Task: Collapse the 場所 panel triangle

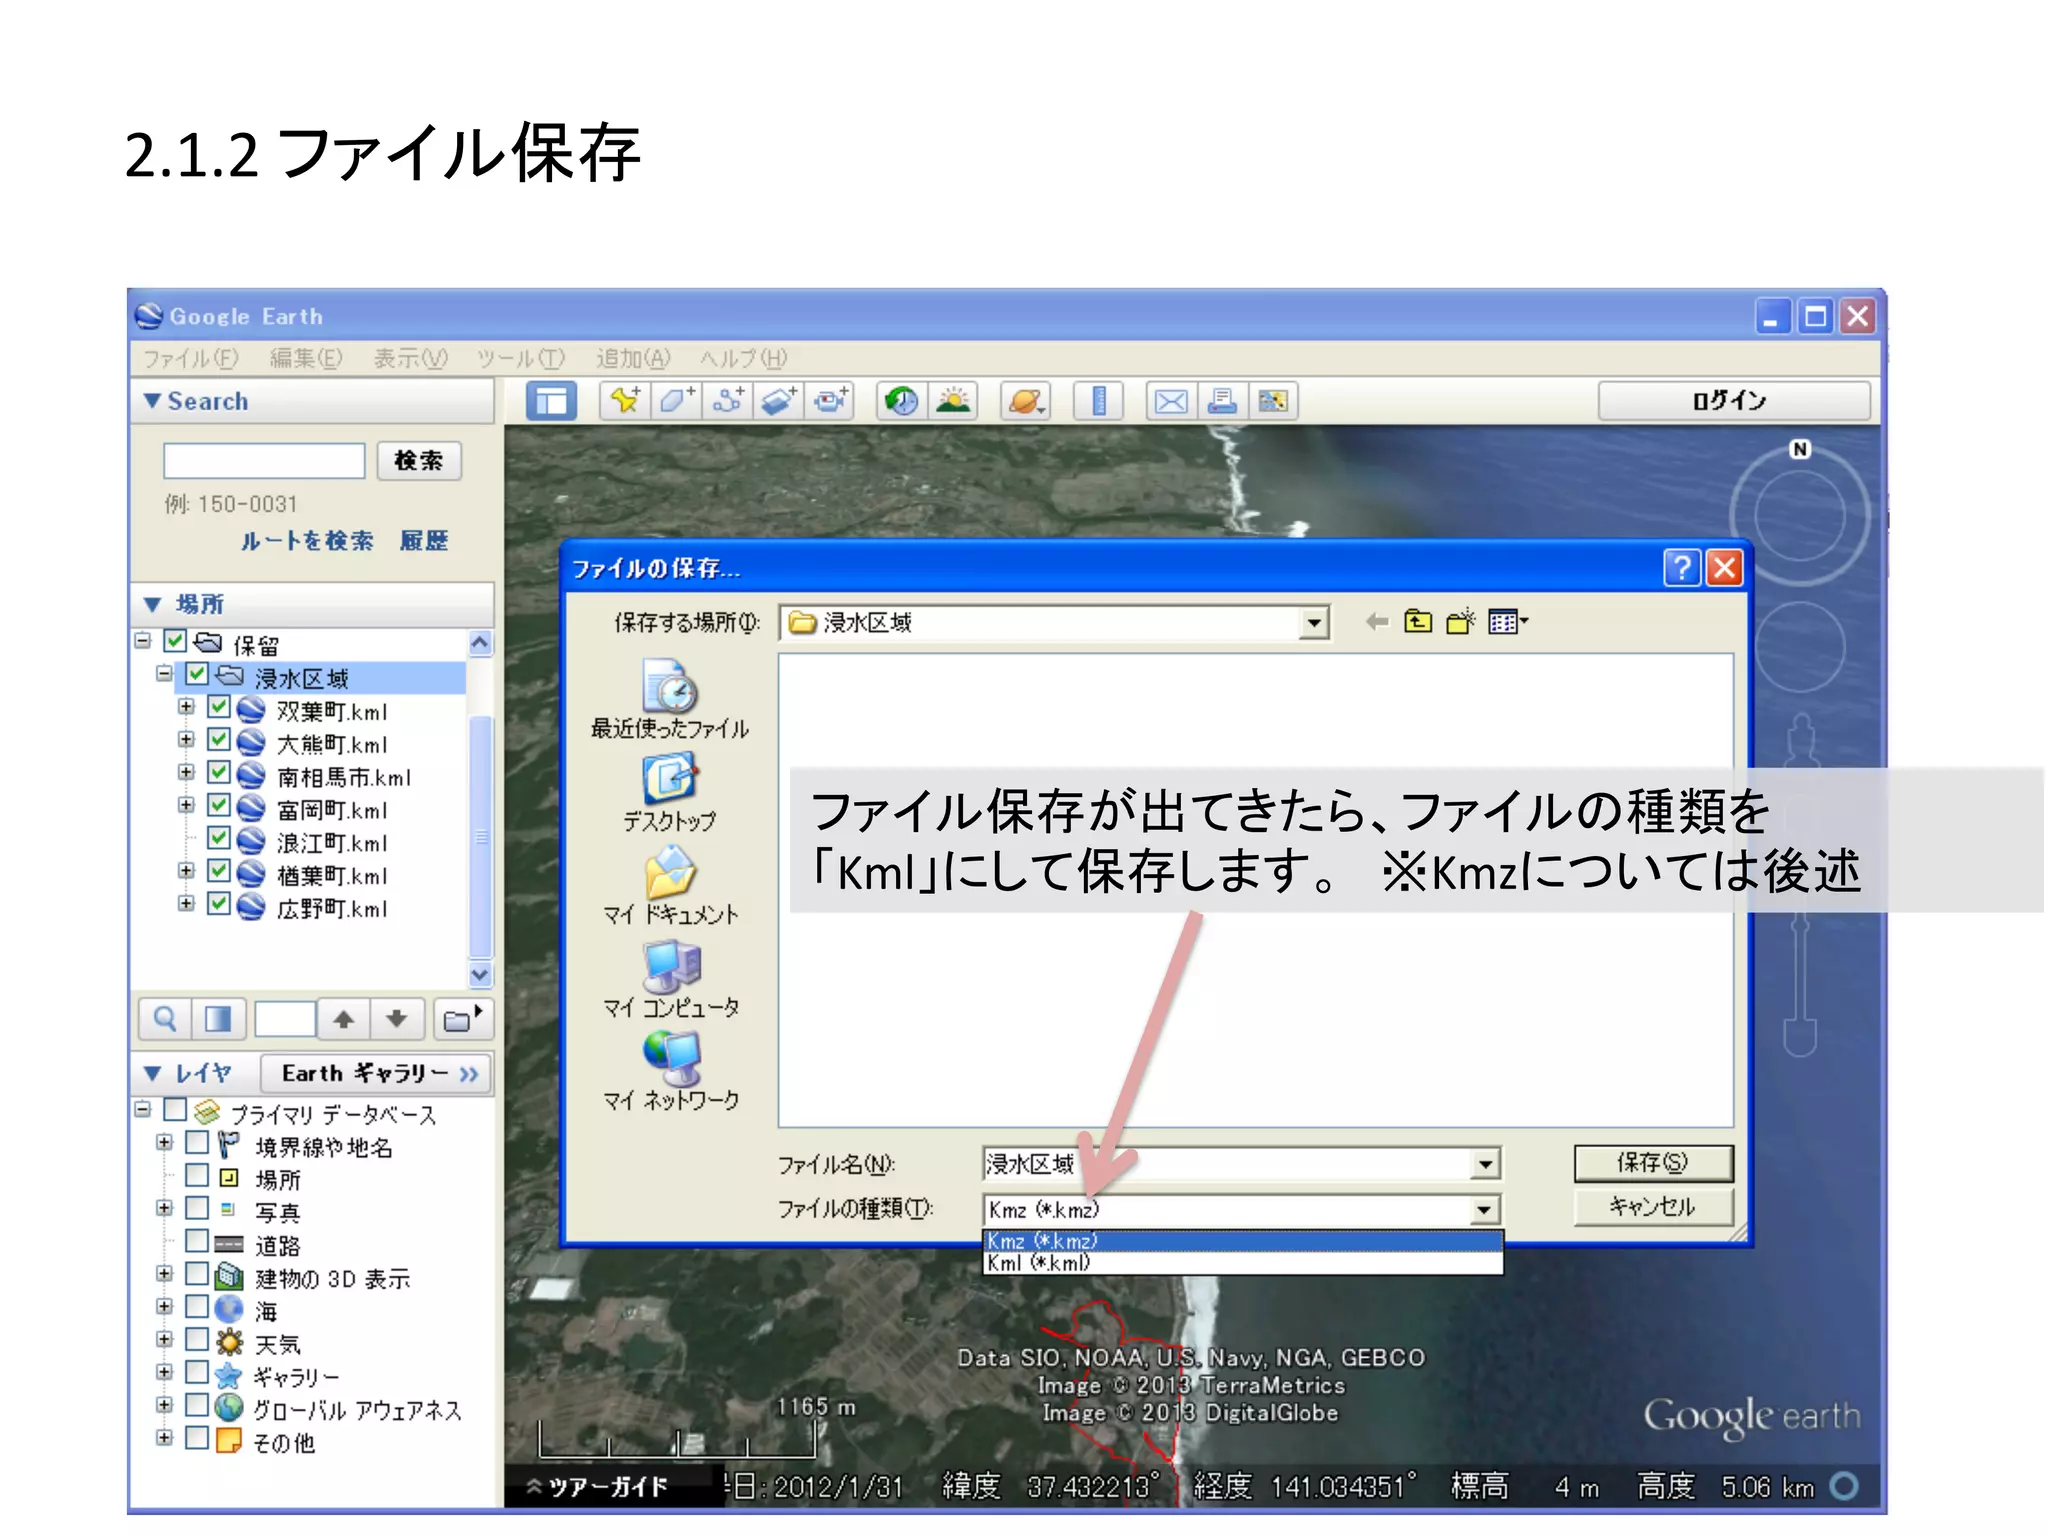Action: point(152,604)
